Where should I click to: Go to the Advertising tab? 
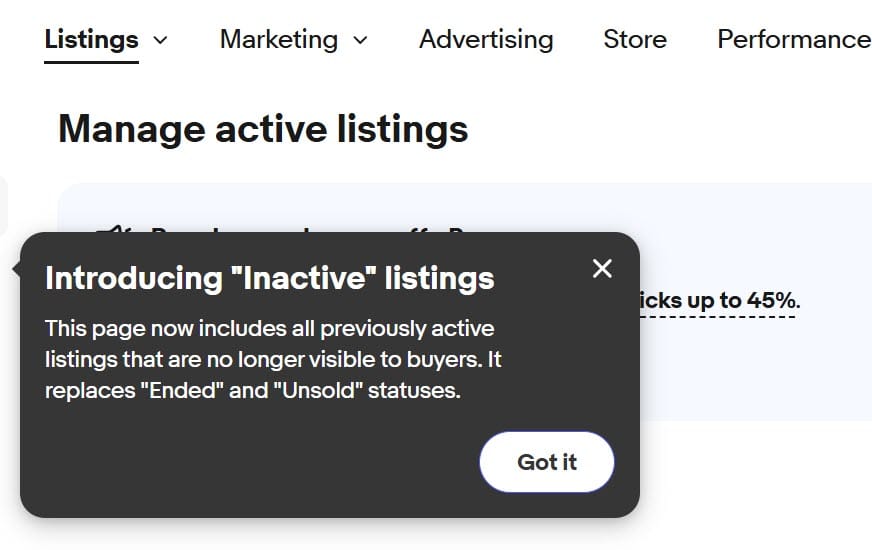[486, 40]
